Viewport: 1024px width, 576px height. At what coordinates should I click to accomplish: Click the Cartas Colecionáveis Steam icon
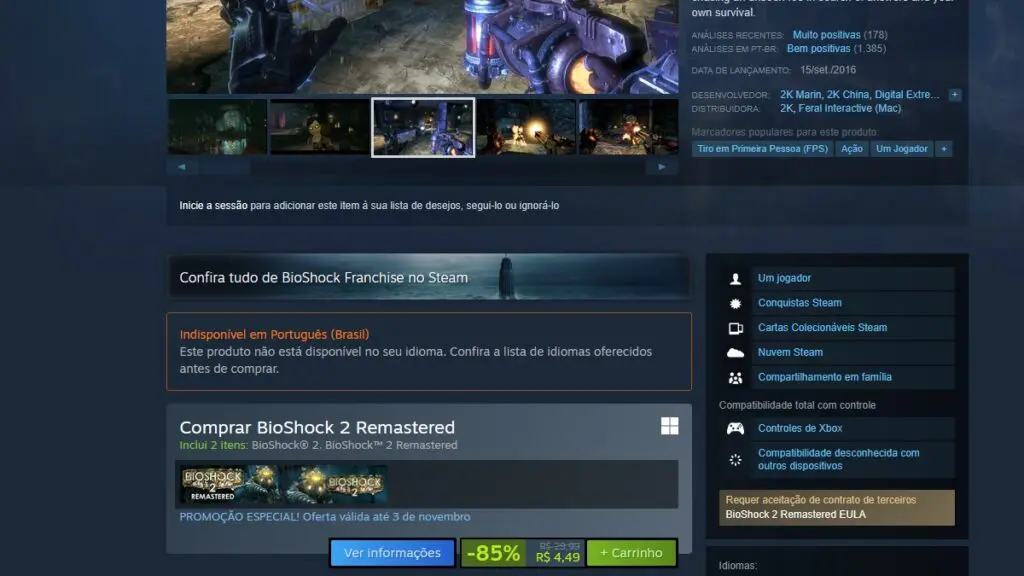pos(736,328)
